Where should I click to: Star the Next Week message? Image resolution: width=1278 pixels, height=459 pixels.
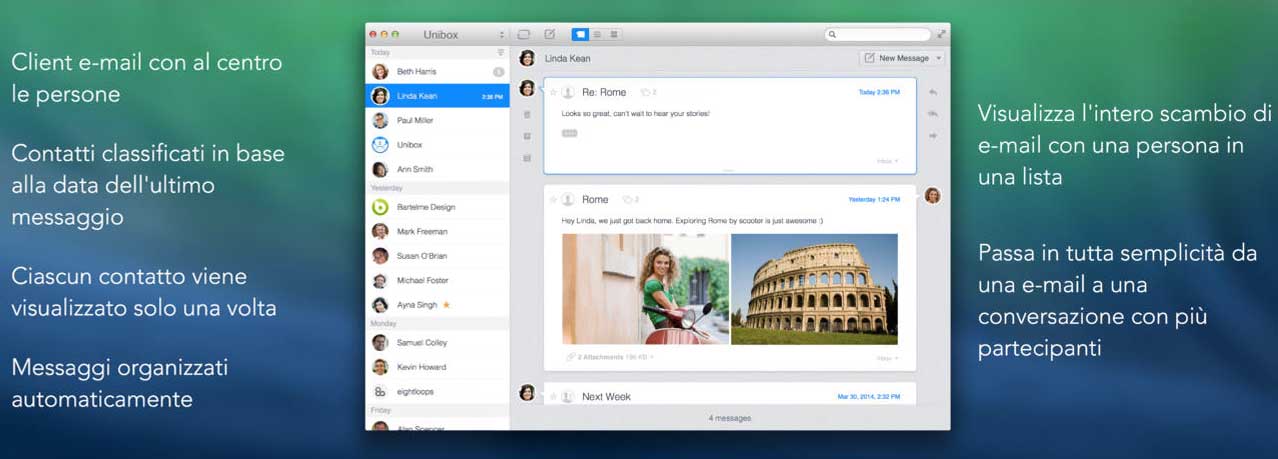(553, 397)
